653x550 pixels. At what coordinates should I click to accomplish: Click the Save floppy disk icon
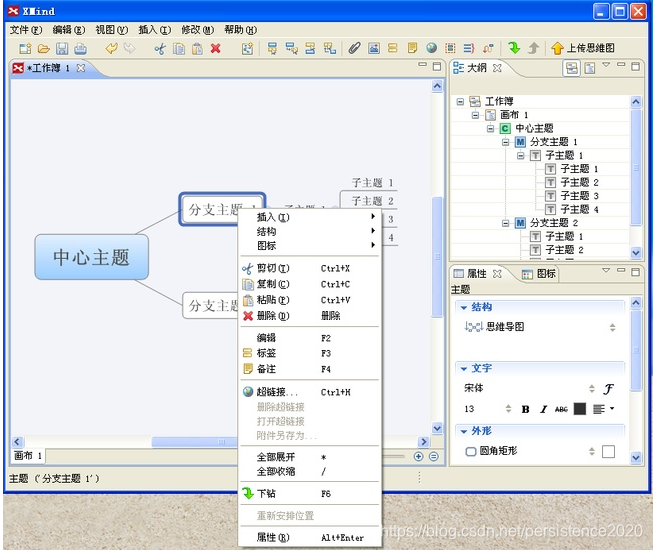tap(62, 49)
